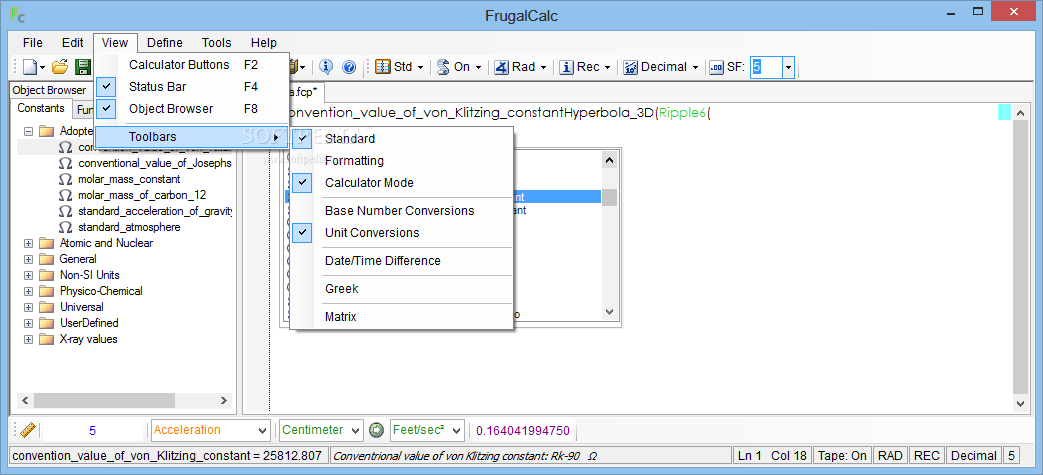Toggle Standard toolbar checkmark
This screenshot has height=475, width=1043.
[x=302, y=138]
